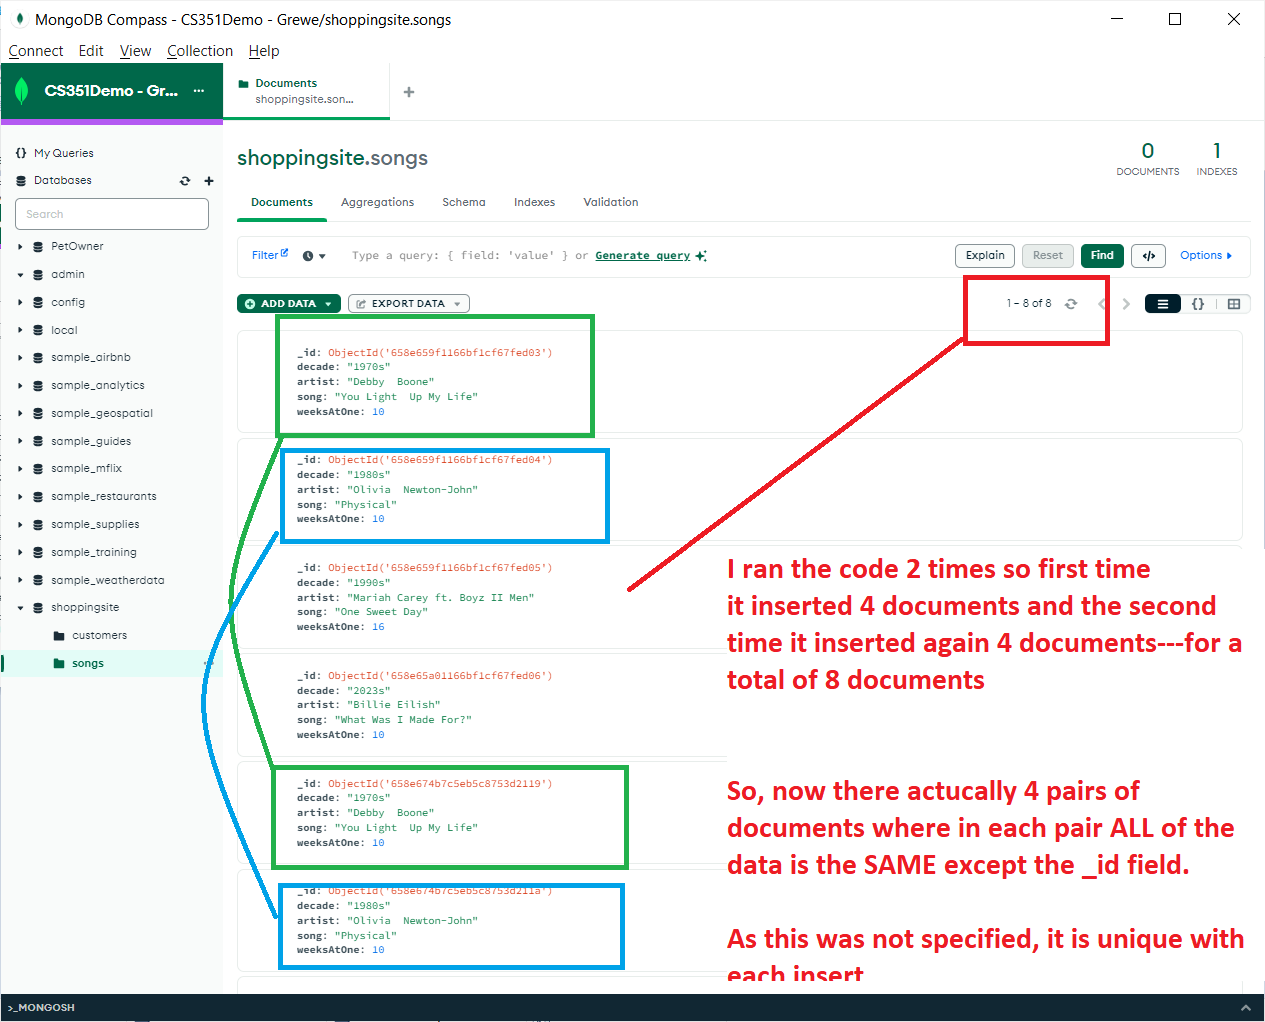
Task: Click the refresh documents icon near 1-8 of 8
Action: [x=1071, y=304]
